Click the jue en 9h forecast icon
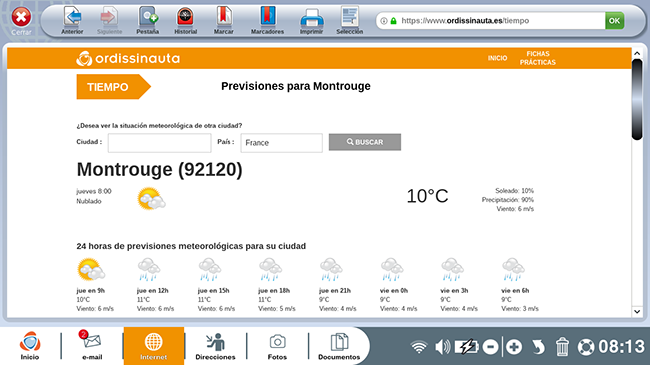This screenshot has width=650, height=365. tap(91, 269)
